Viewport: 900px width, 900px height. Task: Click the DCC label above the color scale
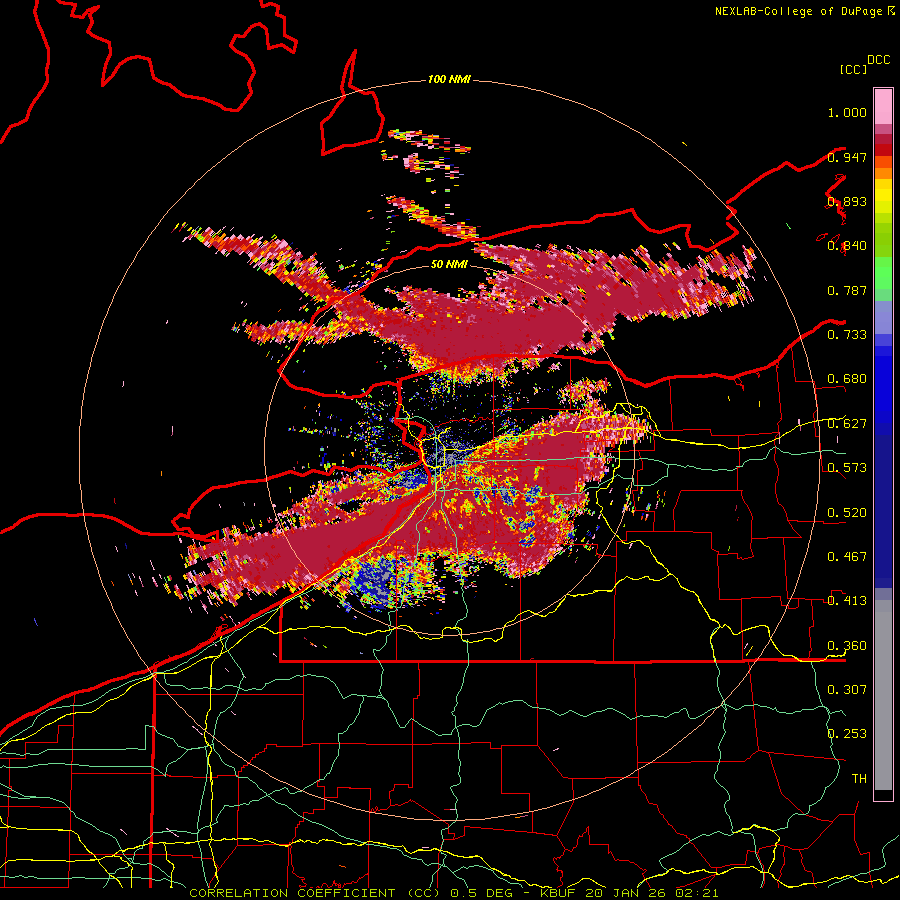tap(878, 60)
